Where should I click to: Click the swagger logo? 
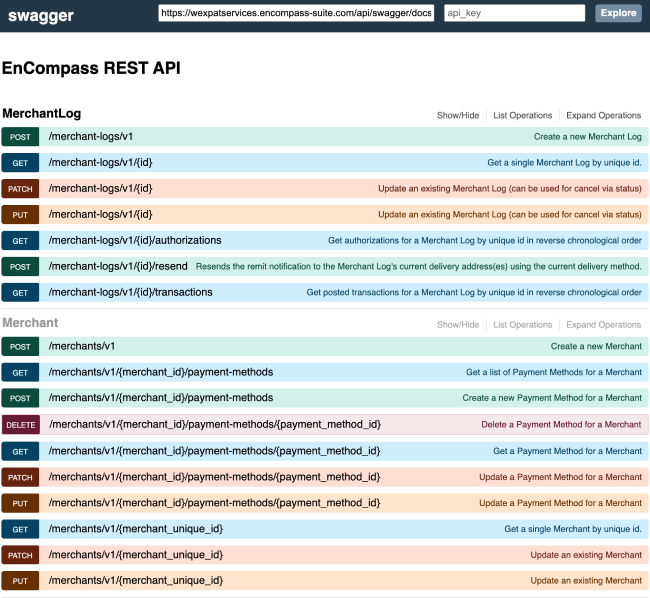41,16
